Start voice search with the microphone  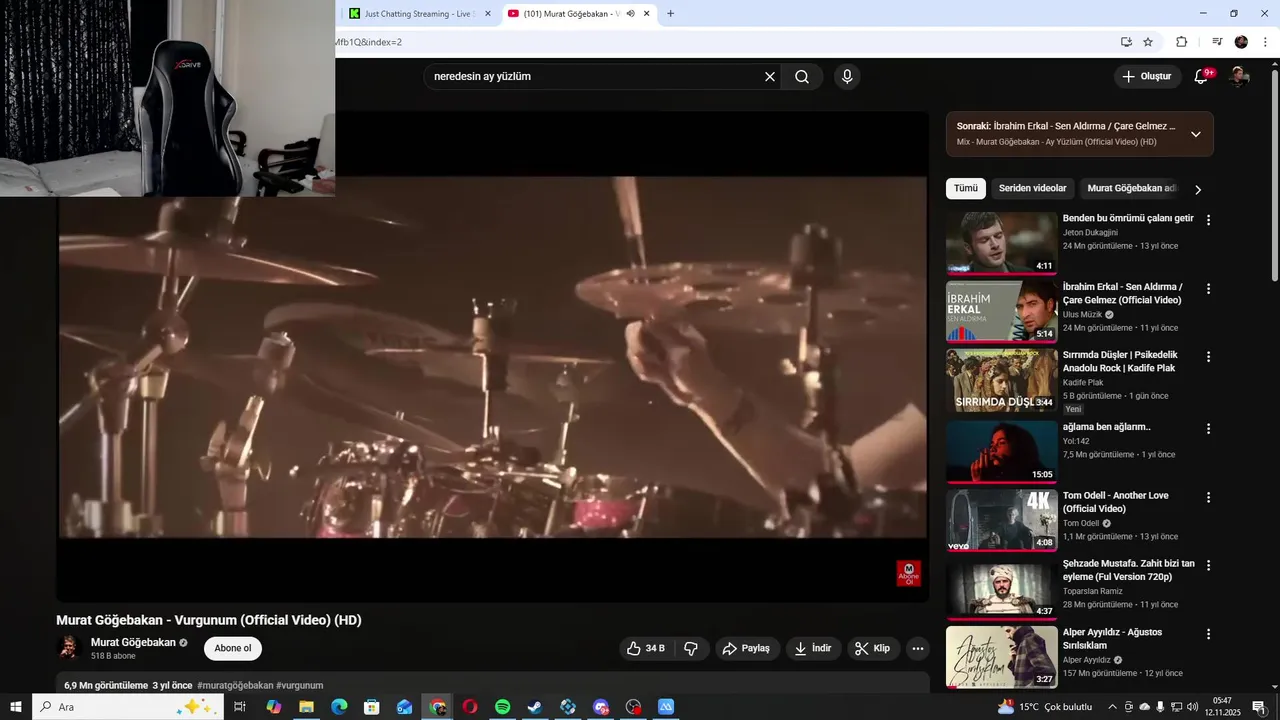pos(847,76)
